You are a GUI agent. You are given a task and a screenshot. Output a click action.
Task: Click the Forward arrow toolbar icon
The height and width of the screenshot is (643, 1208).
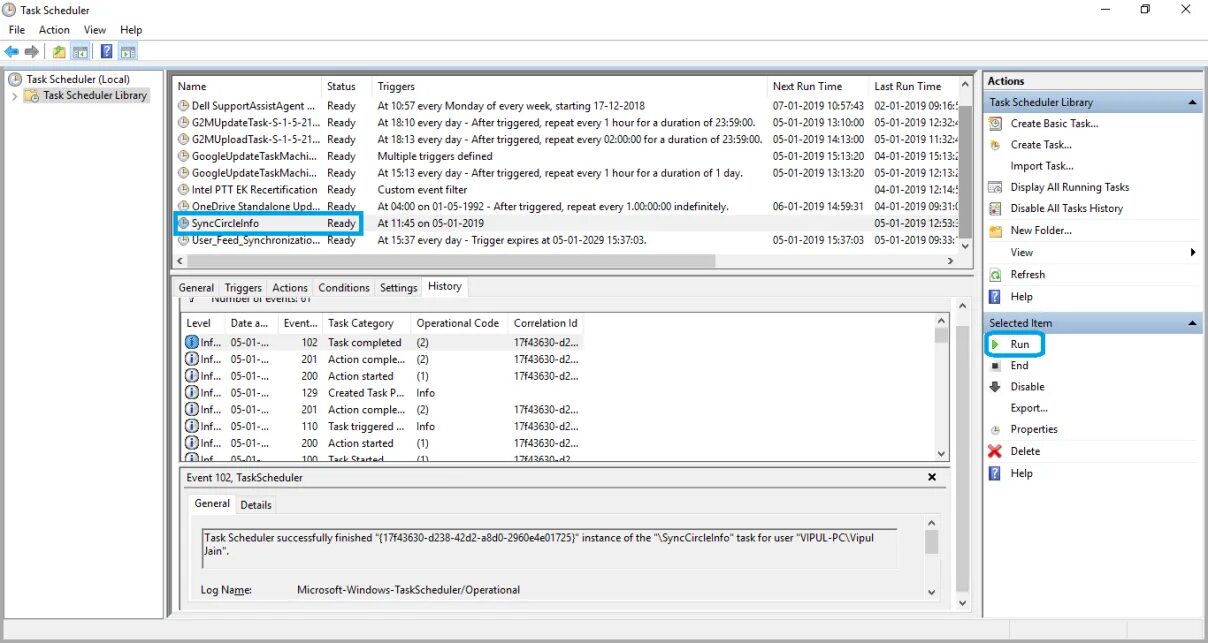tap(32, 52)
